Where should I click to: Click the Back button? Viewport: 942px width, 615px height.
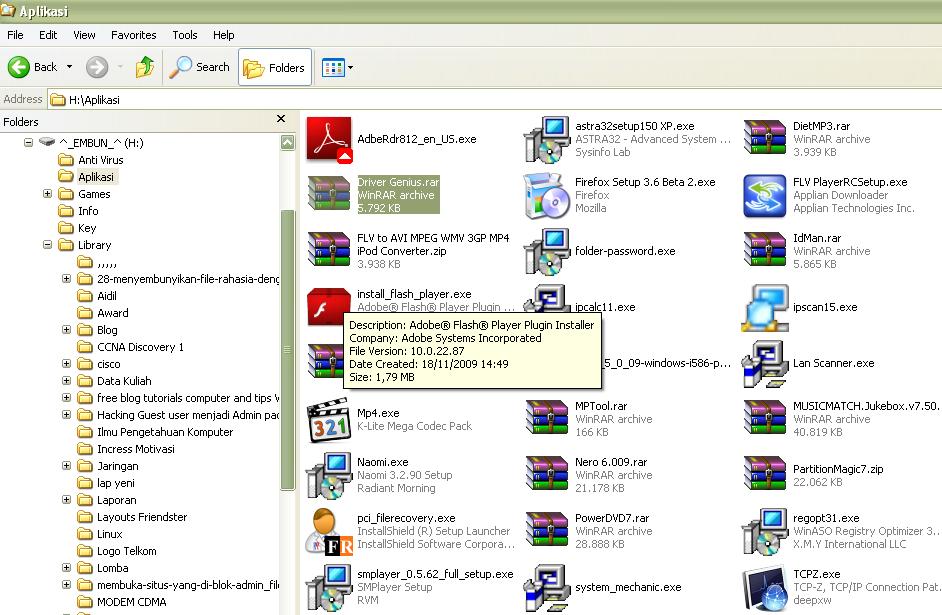coord(33,67)
